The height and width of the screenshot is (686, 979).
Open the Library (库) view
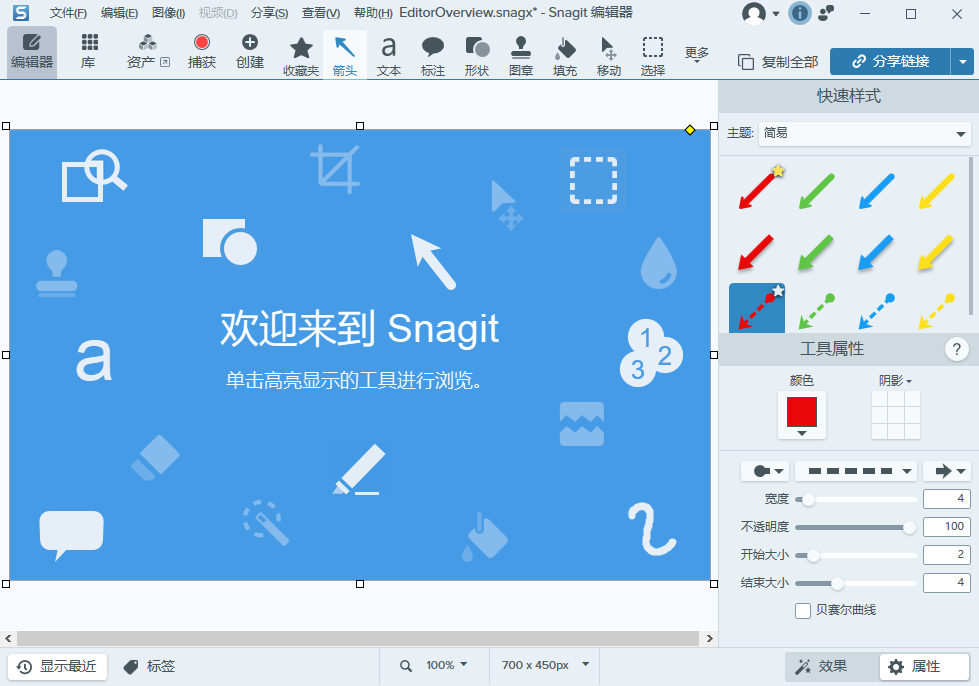pyautogui.click(x=89, y=52)
